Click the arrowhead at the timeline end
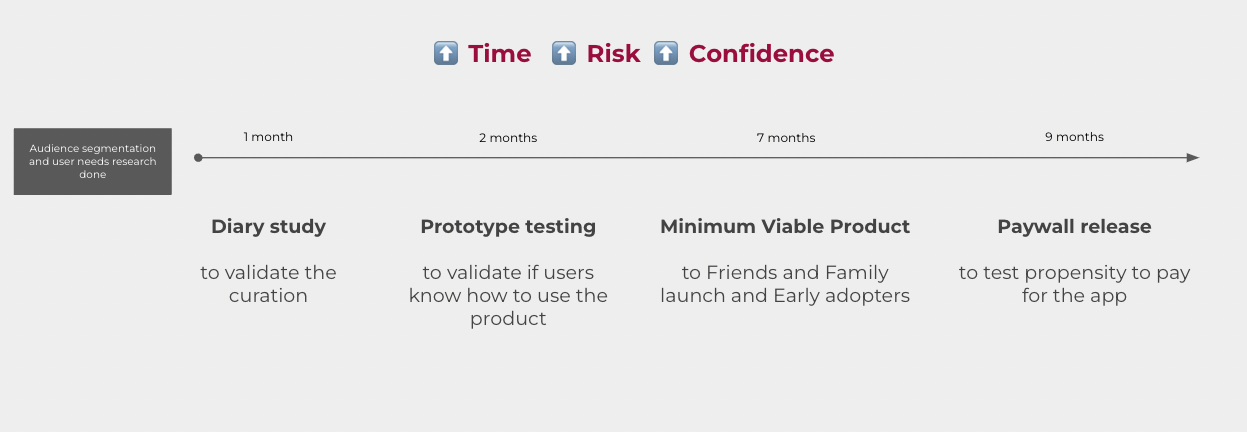This screenshot has width=1247, height=432. 1192,158
